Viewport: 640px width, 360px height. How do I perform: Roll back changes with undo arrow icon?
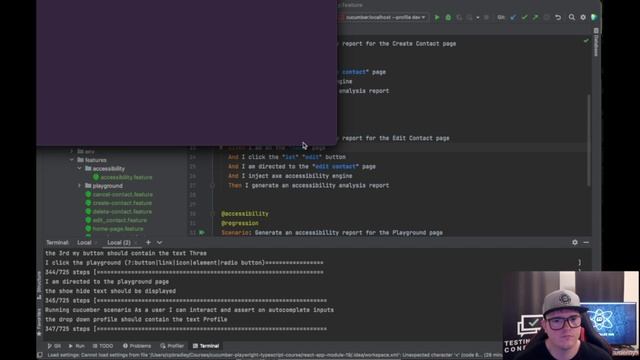coord(558,17)
